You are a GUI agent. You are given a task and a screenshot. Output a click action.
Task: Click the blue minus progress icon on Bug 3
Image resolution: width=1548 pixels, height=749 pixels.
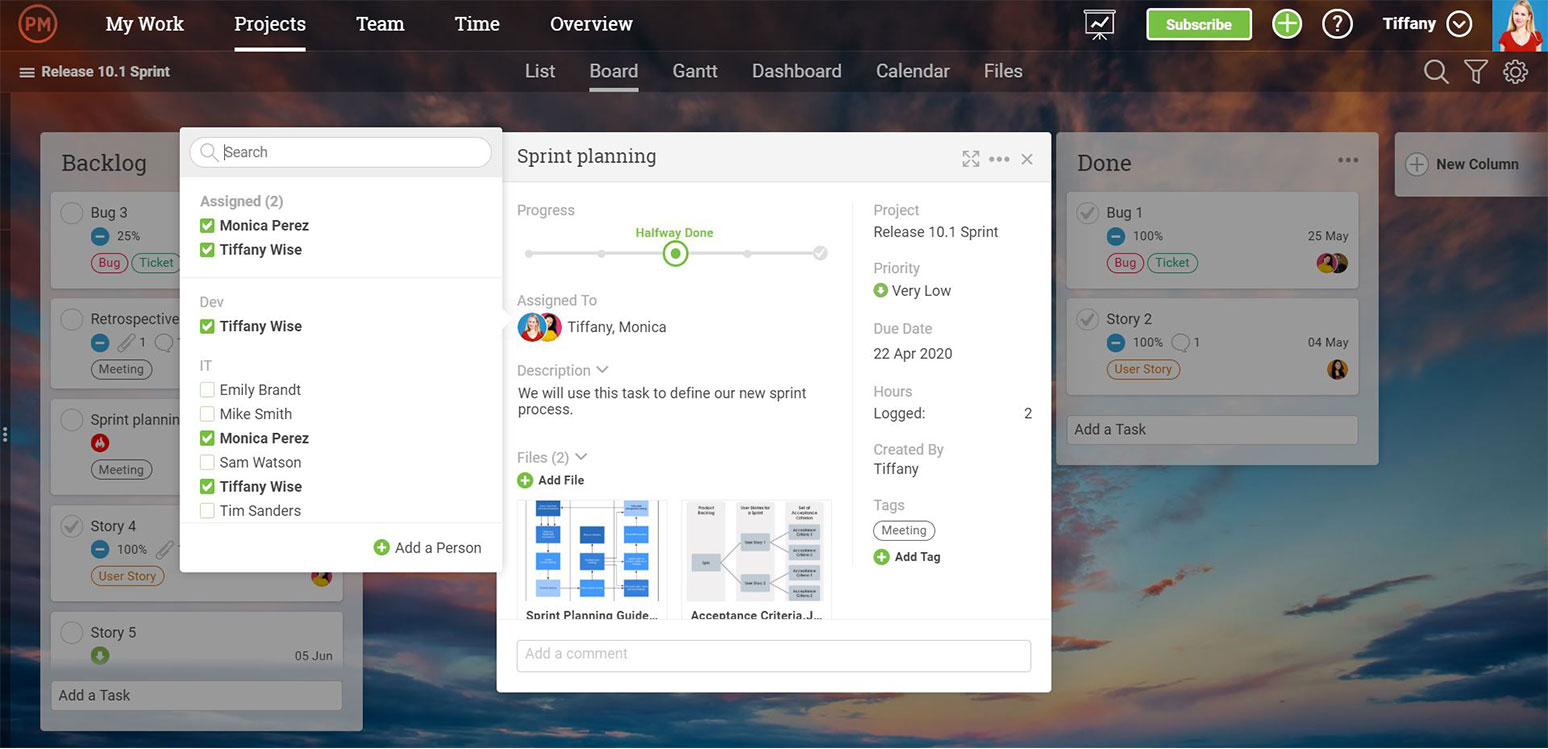(100, 236)
